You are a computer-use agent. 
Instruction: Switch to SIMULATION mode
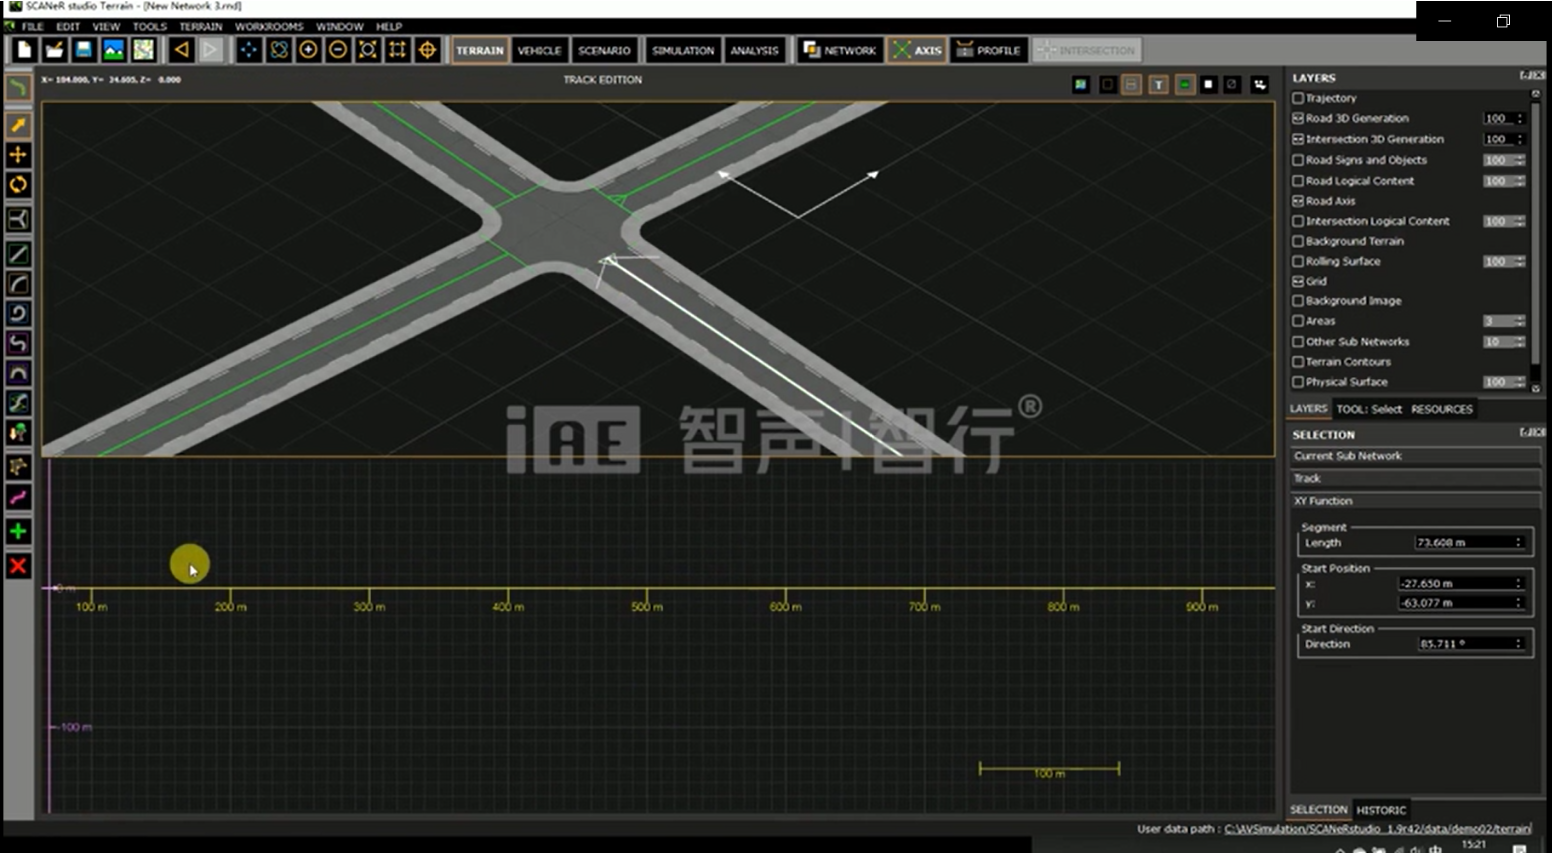coord(683,50)
